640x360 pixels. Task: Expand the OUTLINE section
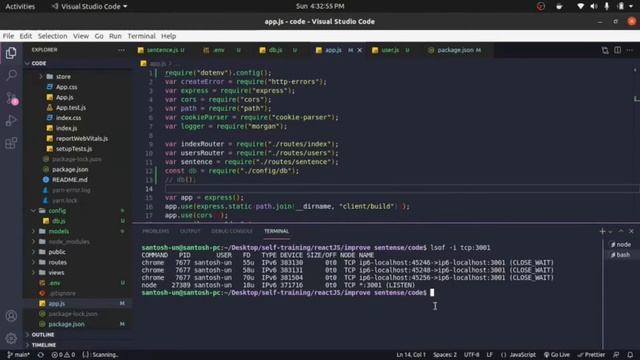[42, 335]
